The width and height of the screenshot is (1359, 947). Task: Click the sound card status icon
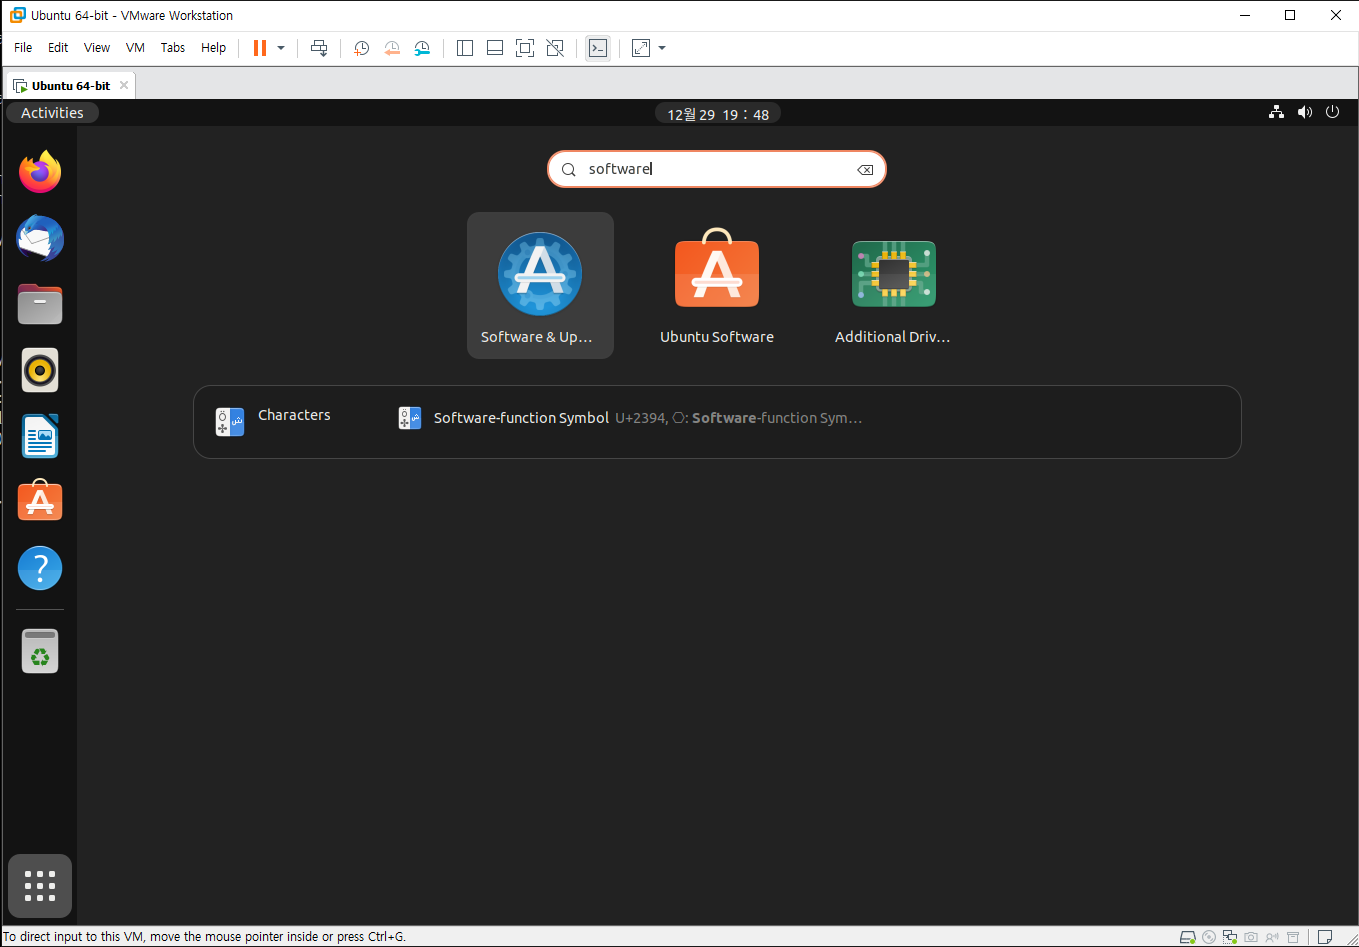(1272, 937)
